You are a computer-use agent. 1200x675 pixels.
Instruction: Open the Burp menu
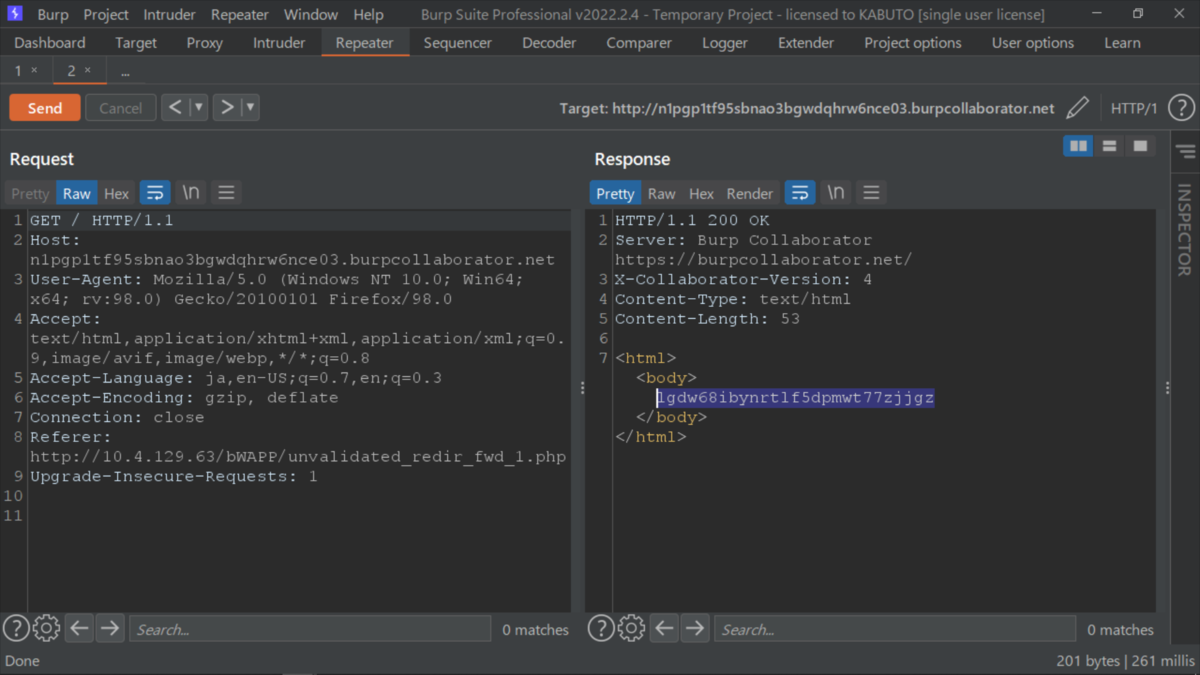coord(53,15)
